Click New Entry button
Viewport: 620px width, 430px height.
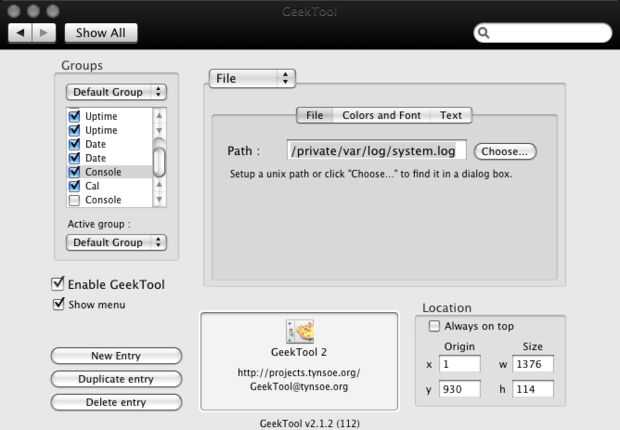tap(116, 356)
